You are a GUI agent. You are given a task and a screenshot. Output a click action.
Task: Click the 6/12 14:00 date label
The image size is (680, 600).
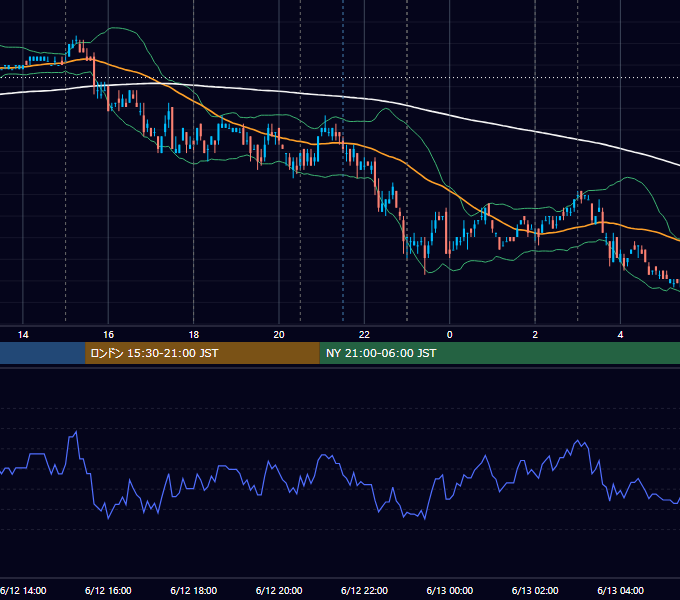click(x=23, y=590)
